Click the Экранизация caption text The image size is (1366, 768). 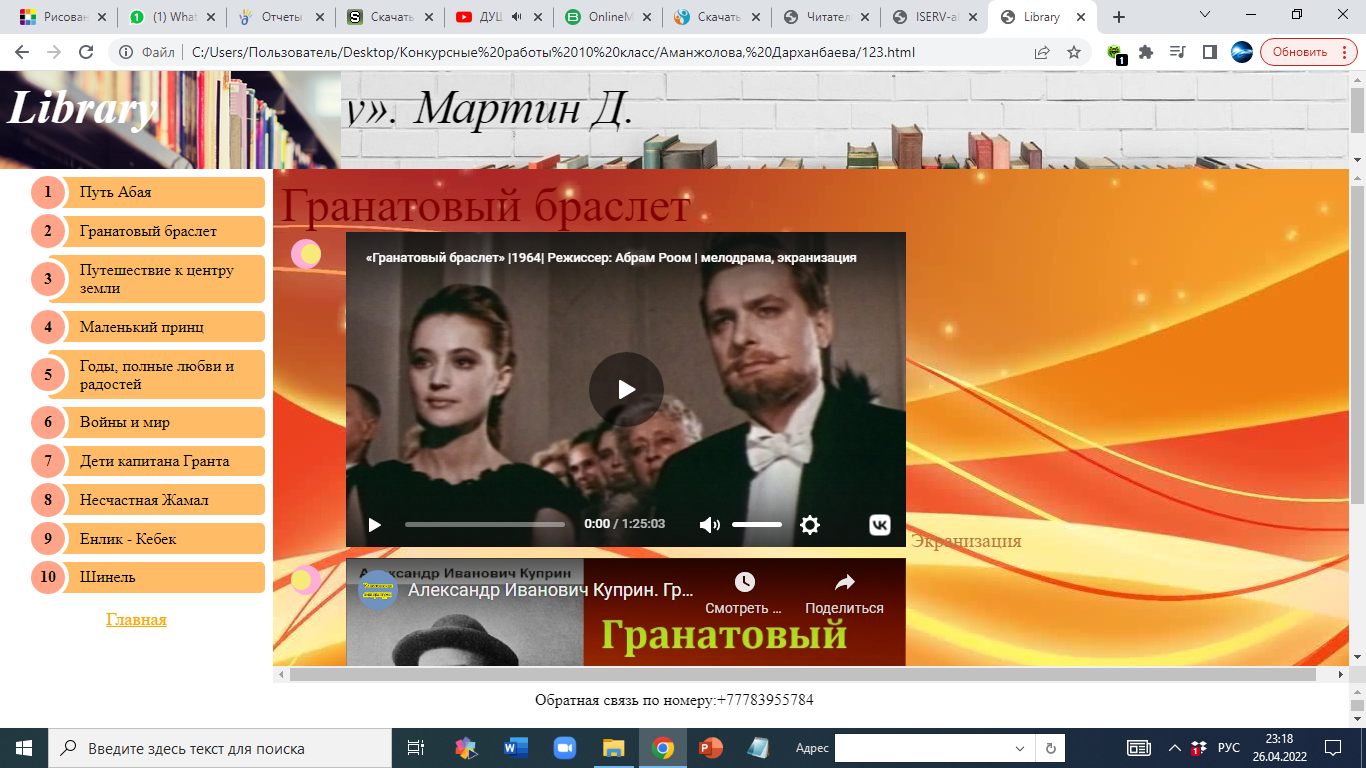(966, 541)
